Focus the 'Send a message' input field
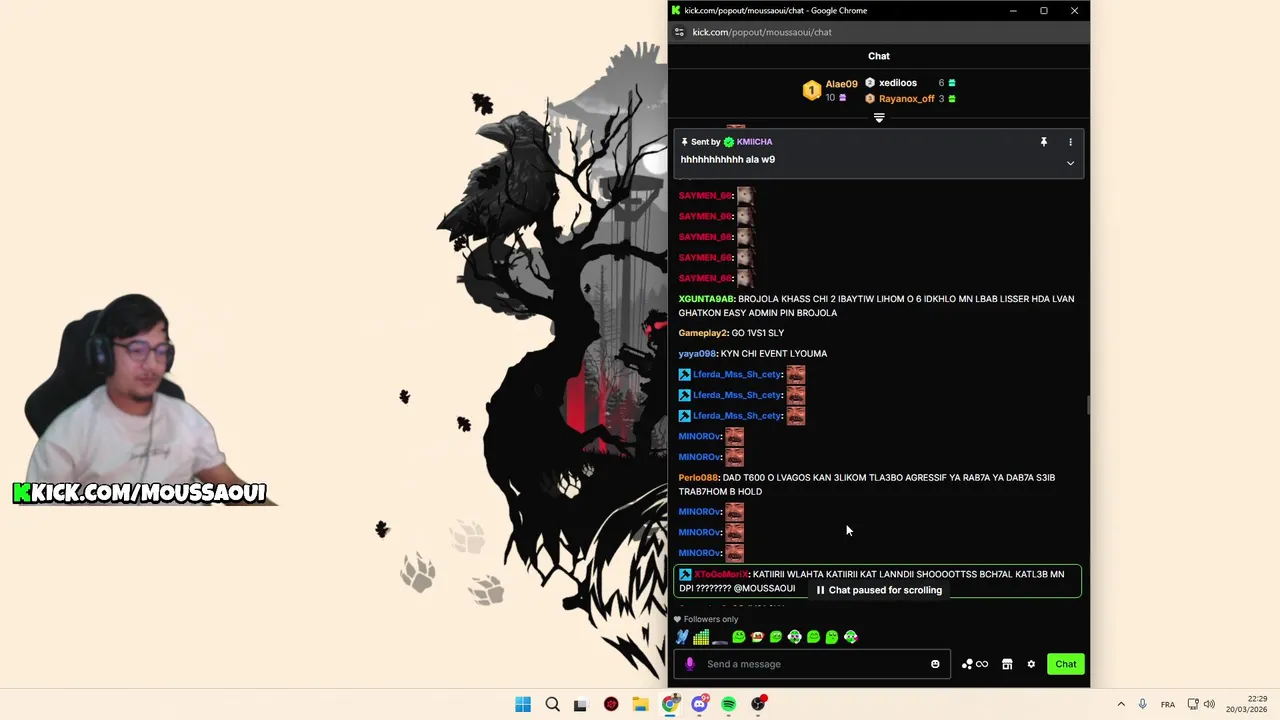 coord(812,664)
